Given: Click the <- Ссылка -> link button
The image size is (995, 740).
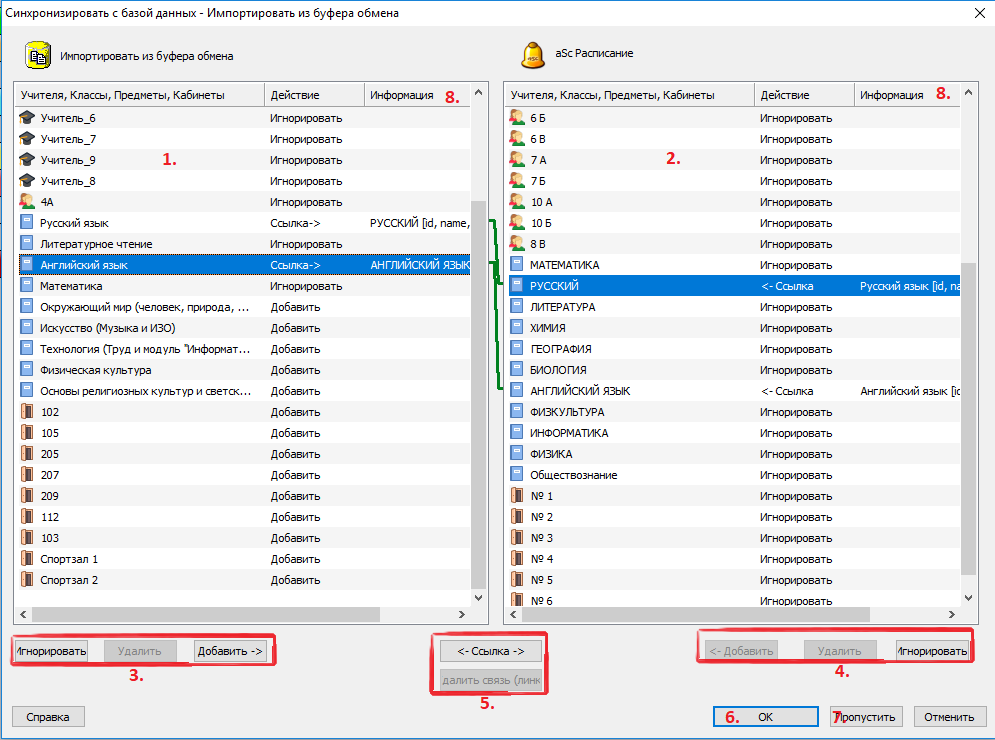Looking at the screenshot, I should coord(491,651).
